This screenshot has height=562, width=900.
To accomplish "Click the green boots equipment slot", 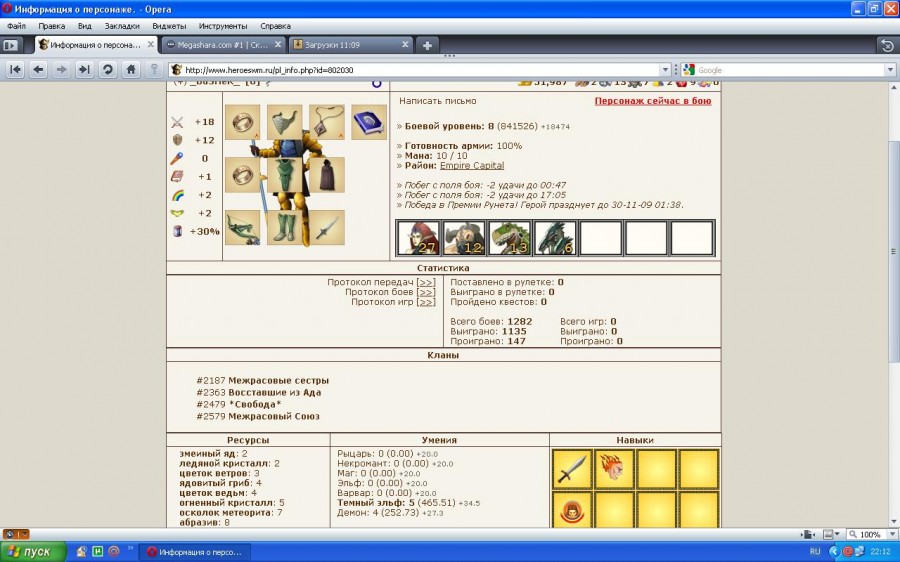I will click(x=284, y=227).
